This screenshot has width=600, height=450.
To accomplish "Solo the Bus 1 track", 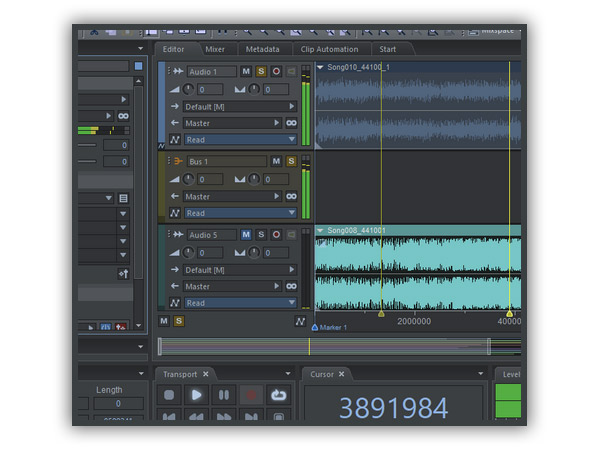I will pos(291,161).
